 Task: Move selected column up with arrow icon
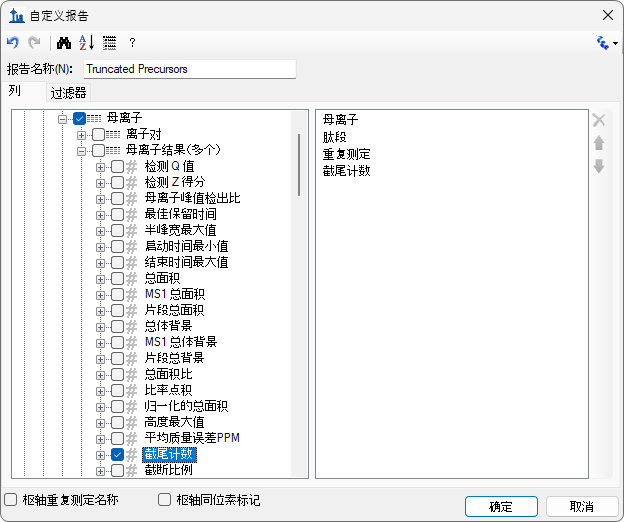[x=599, y=143]
